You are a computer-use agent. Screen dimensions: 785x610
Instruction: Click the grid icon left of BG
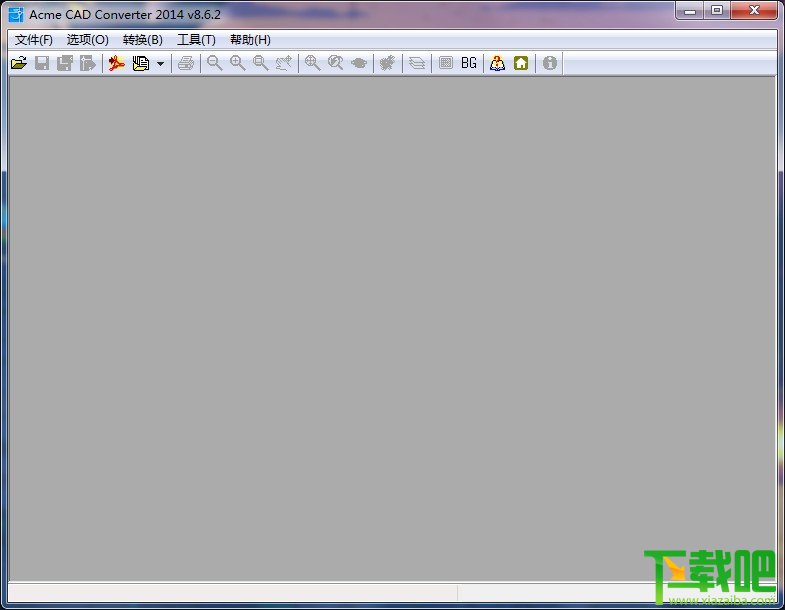[446, 63]
